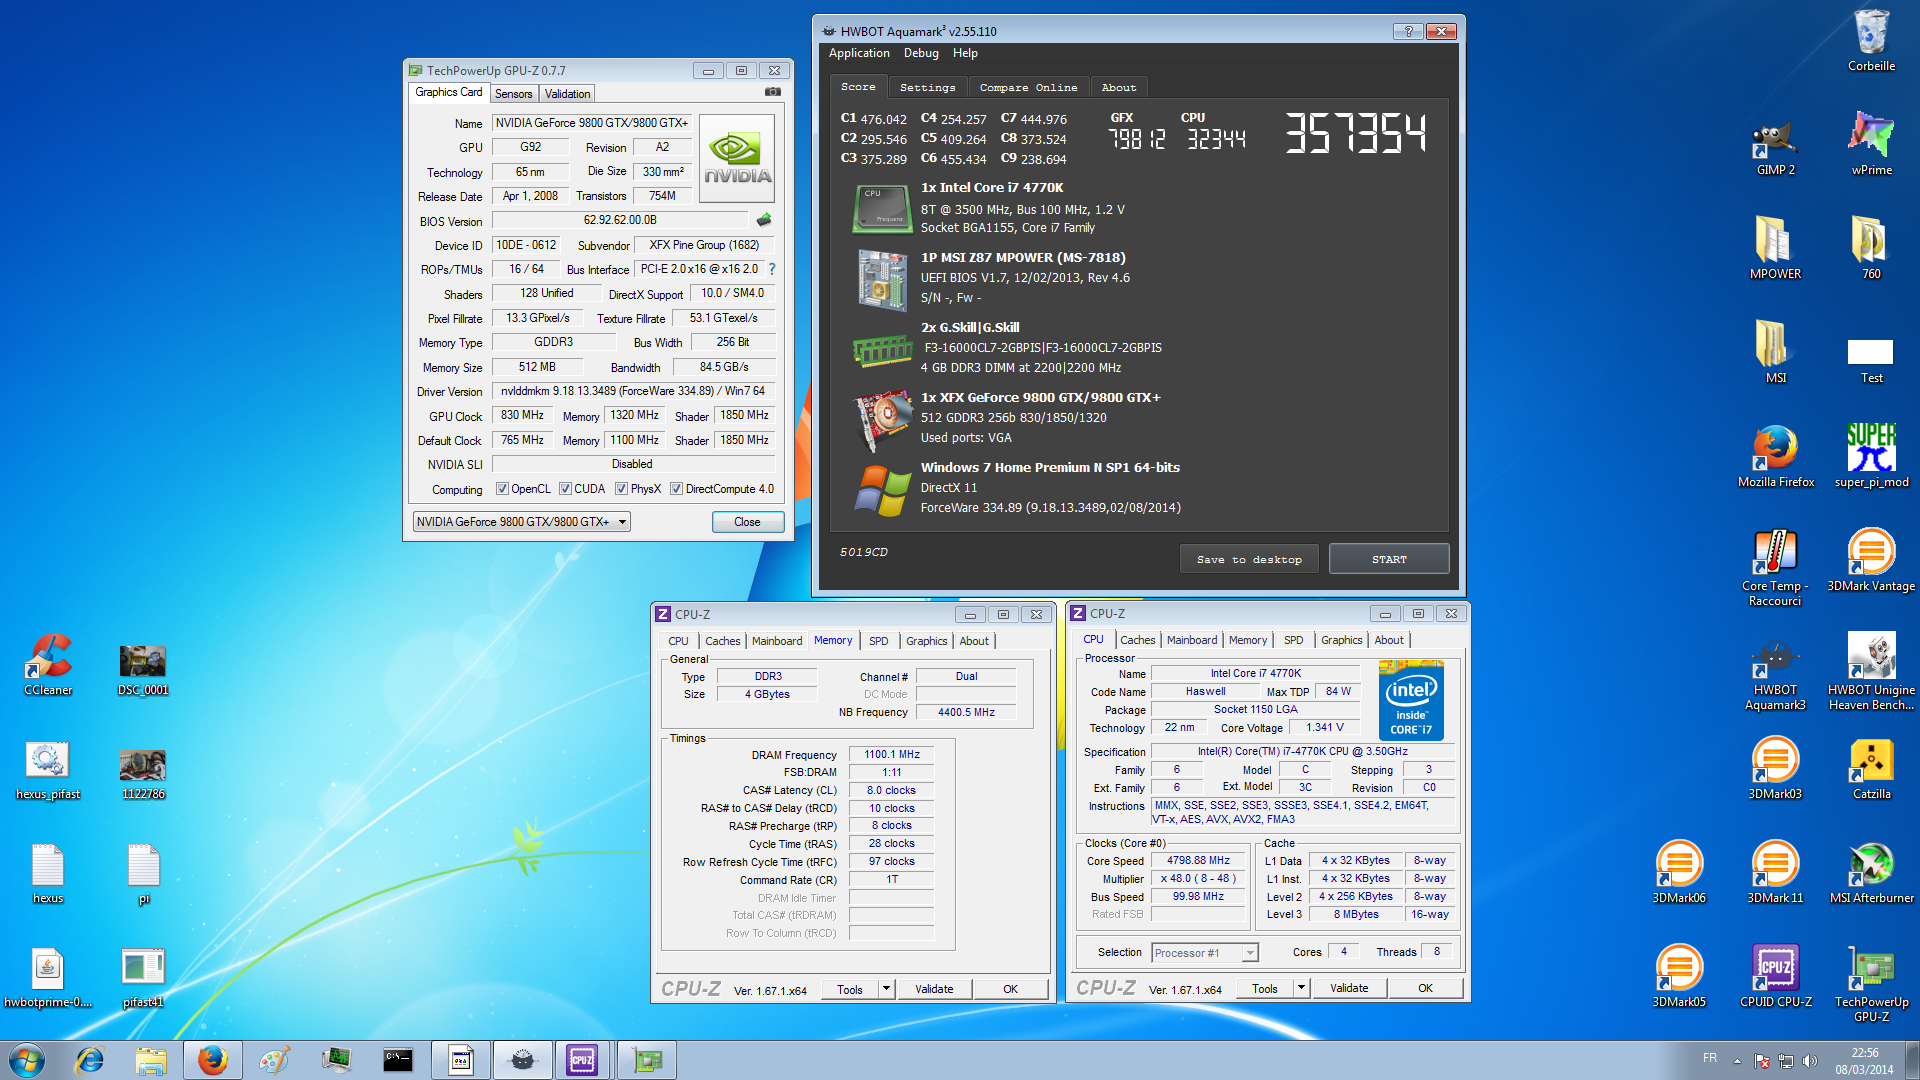The height and width of the screenshot is (1080, 1920).
Task: Click Core Speed value in CPU-Z
Action: point(1198,860)
